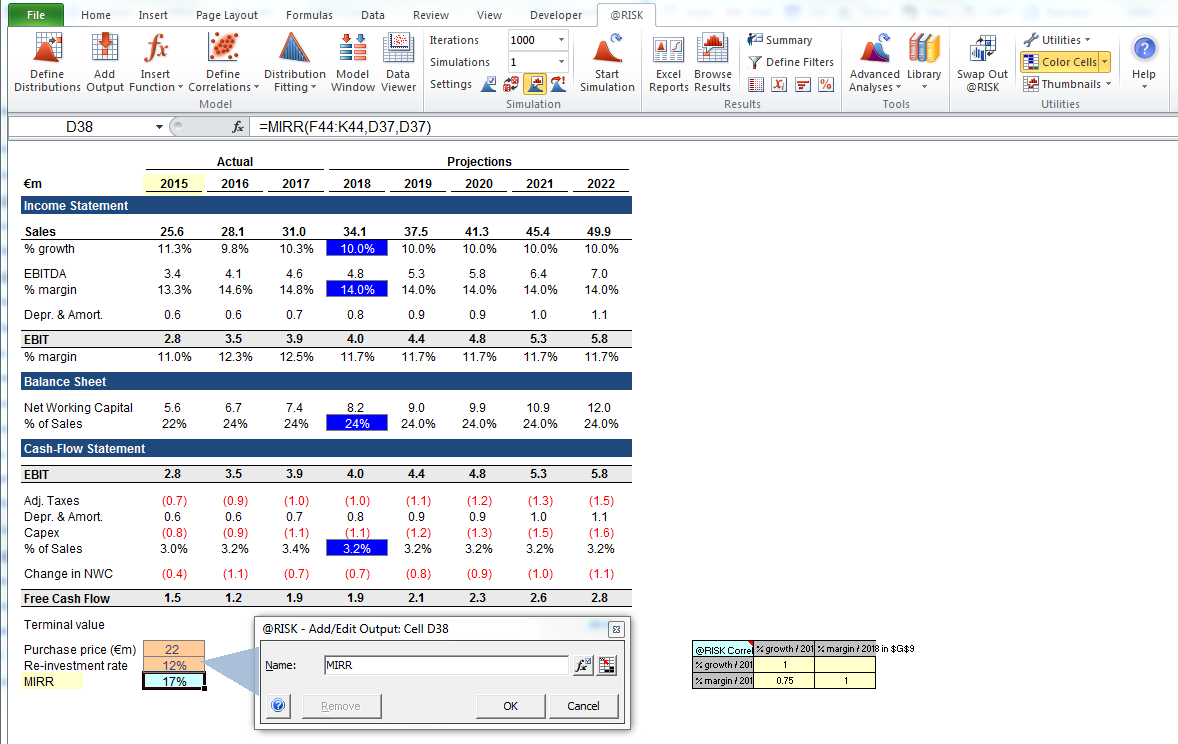Click the formula bar showing MIRR formula
The height and width of the screenshot is (744, 1178).
tap(714, 127)
